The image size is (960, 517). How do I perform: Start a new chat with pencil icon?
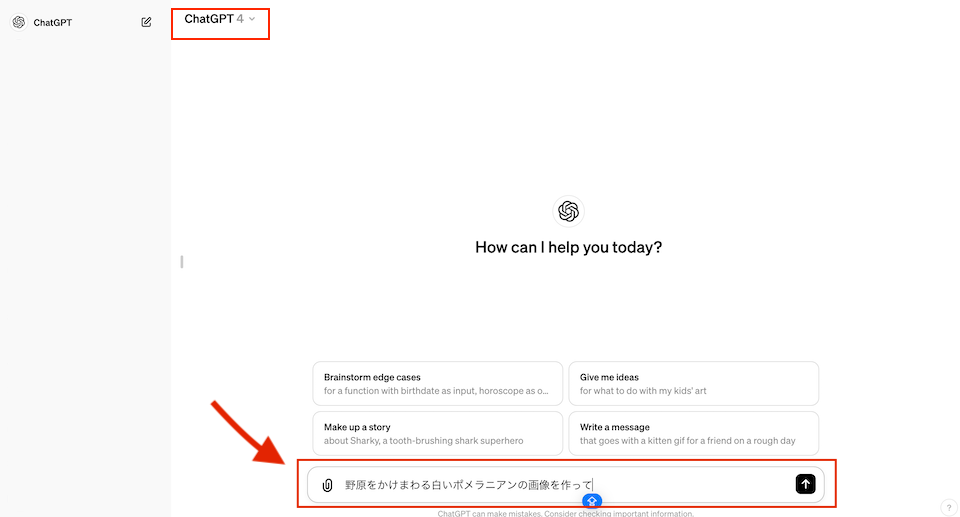click(x=146, y=22)
